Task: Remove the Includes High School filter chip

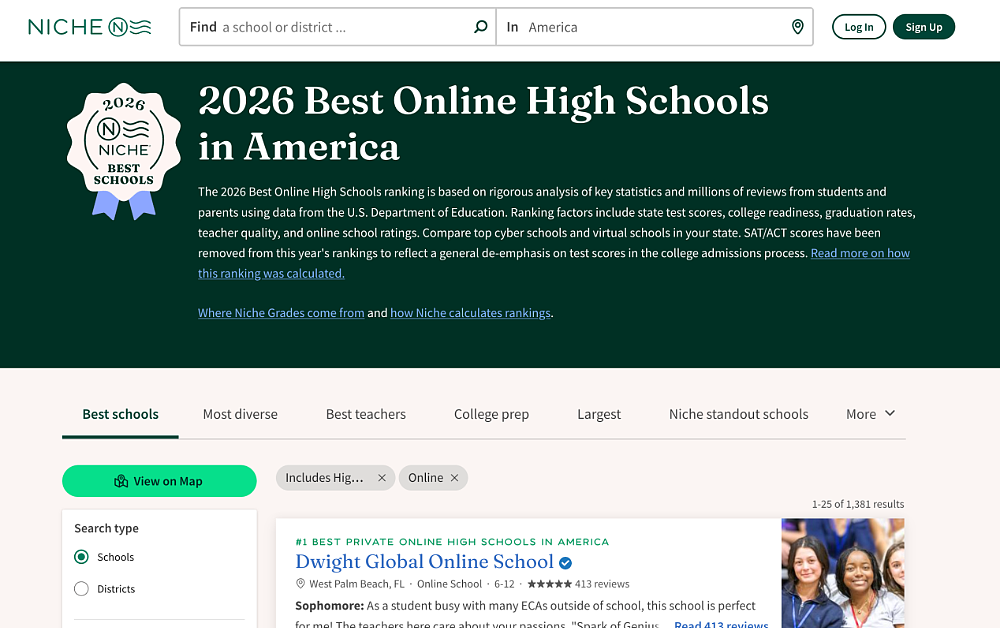Action: (x=381, y=478)
